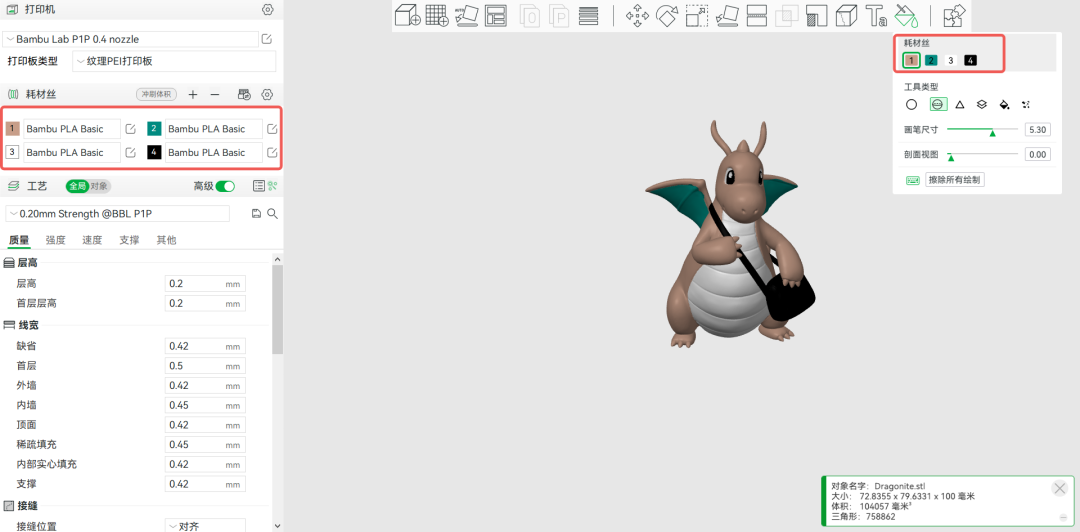Image resolution: width=1080 pixels, height=532 pixels.
Task: Select the sphere brush tool type
Action: (x=937, y=105)
